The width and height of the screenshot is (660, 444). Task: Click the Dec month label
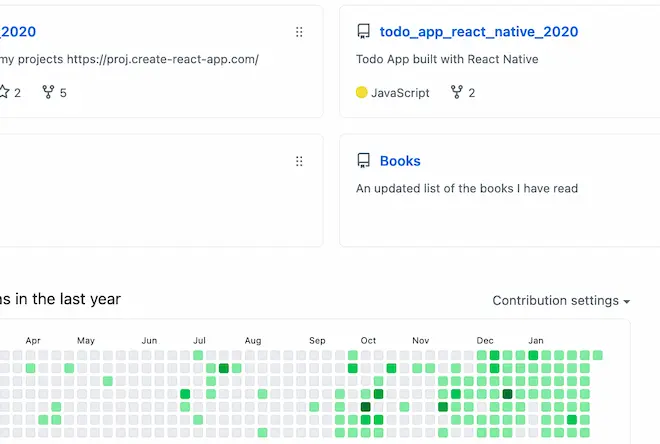tap(485, 340)
